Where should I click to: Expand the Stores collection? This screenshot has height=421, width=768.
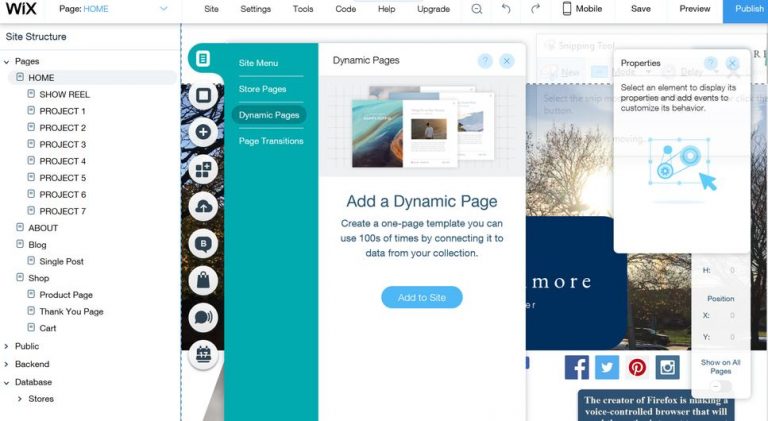pyautogui.click(x=20, y=399)
